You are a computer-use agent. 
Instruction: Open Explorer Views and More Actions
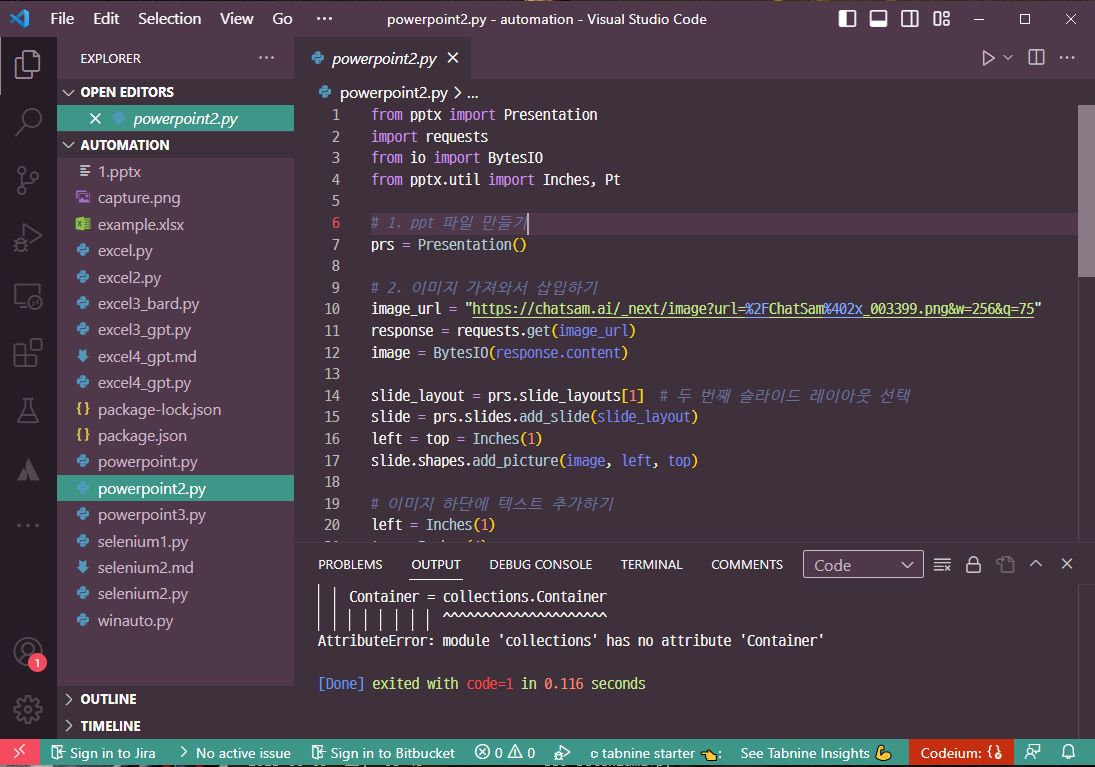tap(267, 58)
